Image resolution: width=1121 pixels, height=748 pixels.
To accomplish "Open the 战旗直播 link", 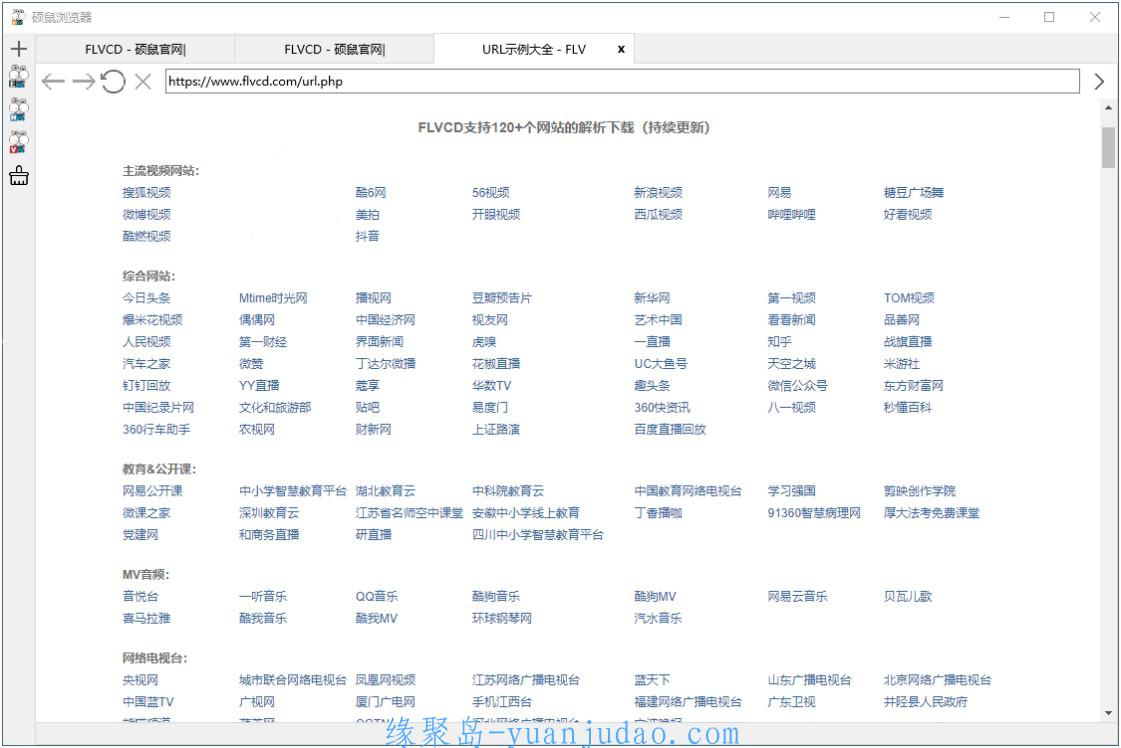I will (x=908, y=342).
